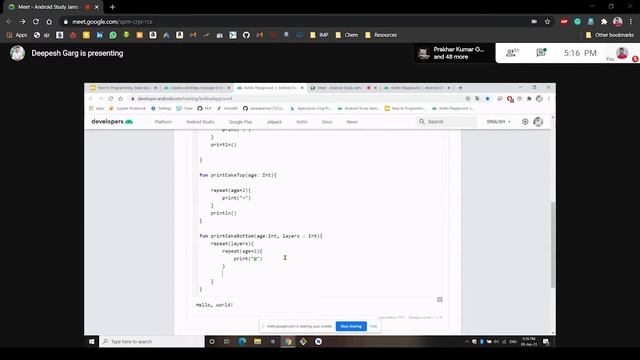Open the WhatsApp bookmark
640x360 pixels.
click(x=113, y=35)
